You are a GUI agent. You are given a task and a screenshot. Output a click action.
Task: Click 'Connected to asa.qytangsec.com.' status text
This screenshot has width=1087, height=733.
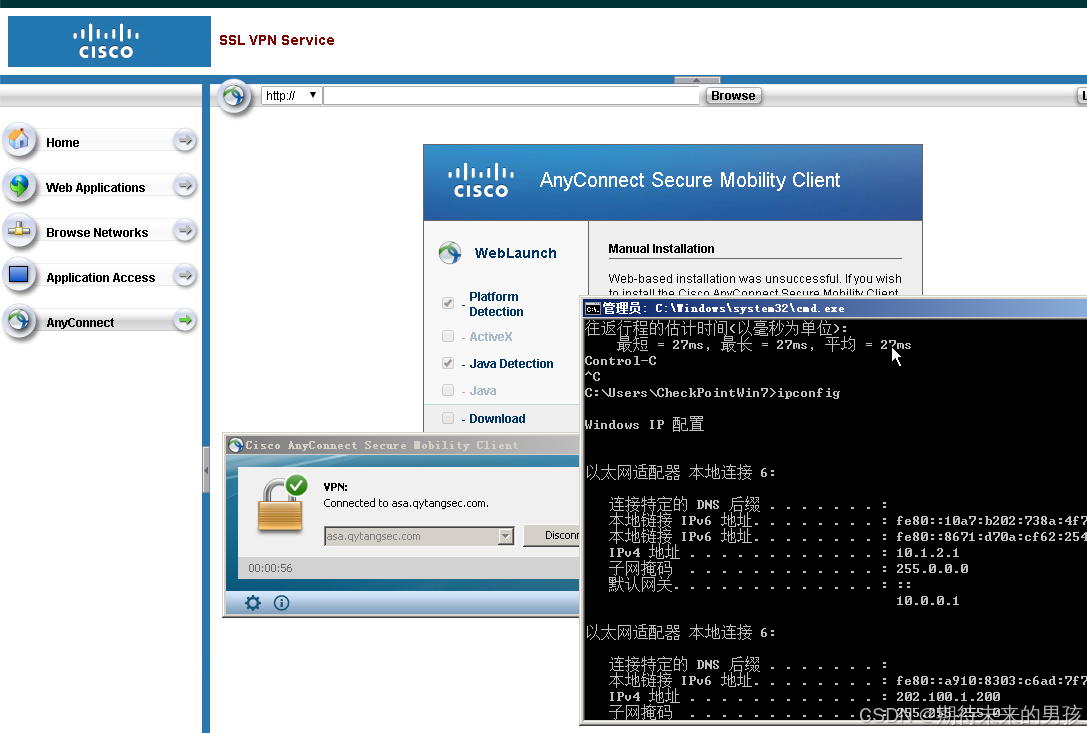coord(406,503)
